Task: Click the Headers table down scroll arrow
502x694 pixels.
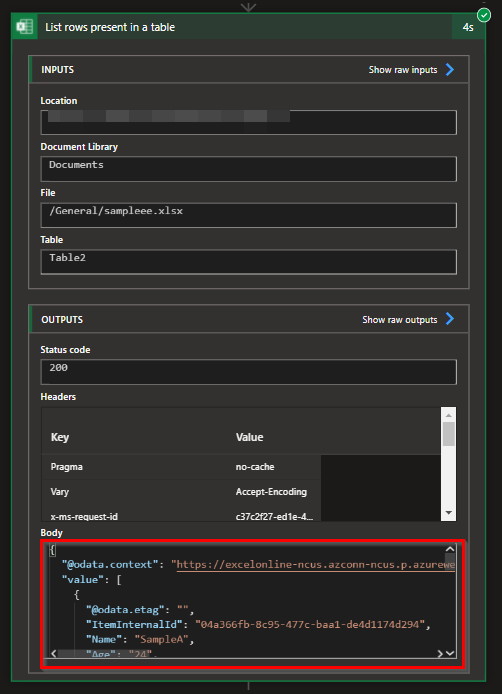Action: (448, 513)
